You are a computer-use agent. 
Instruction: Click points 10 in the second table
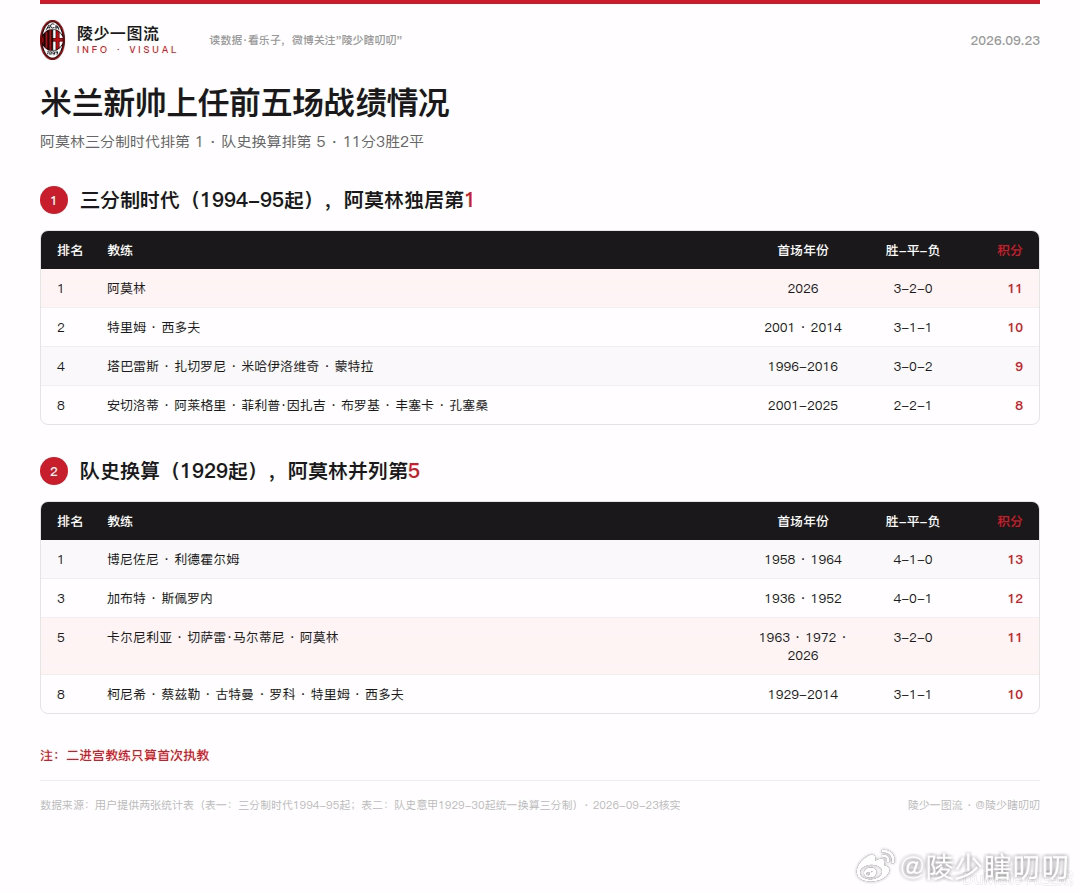tap(1015, 695)
